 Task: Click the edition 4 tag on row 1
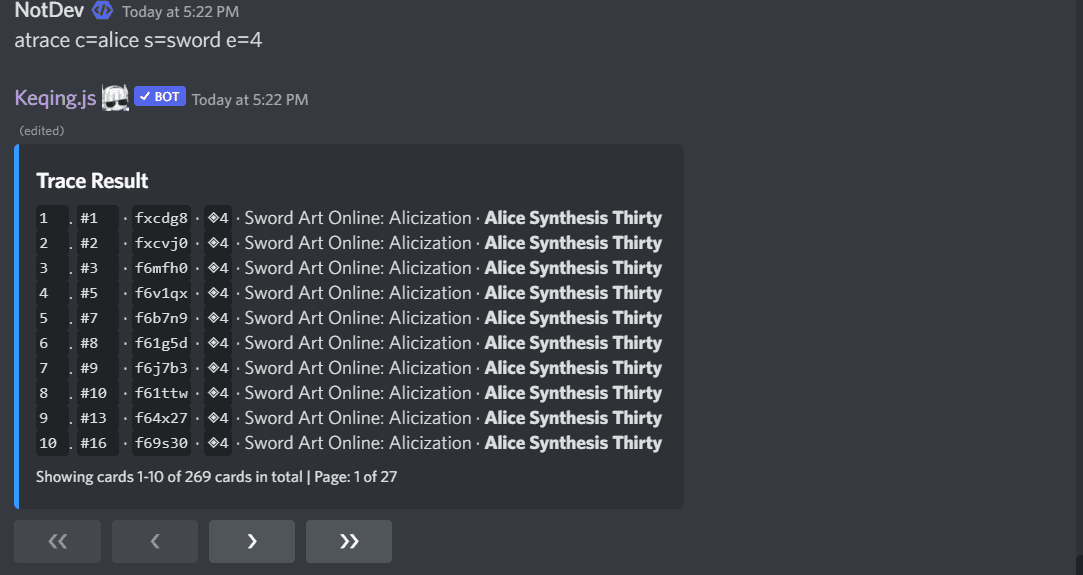coord(218,218)
